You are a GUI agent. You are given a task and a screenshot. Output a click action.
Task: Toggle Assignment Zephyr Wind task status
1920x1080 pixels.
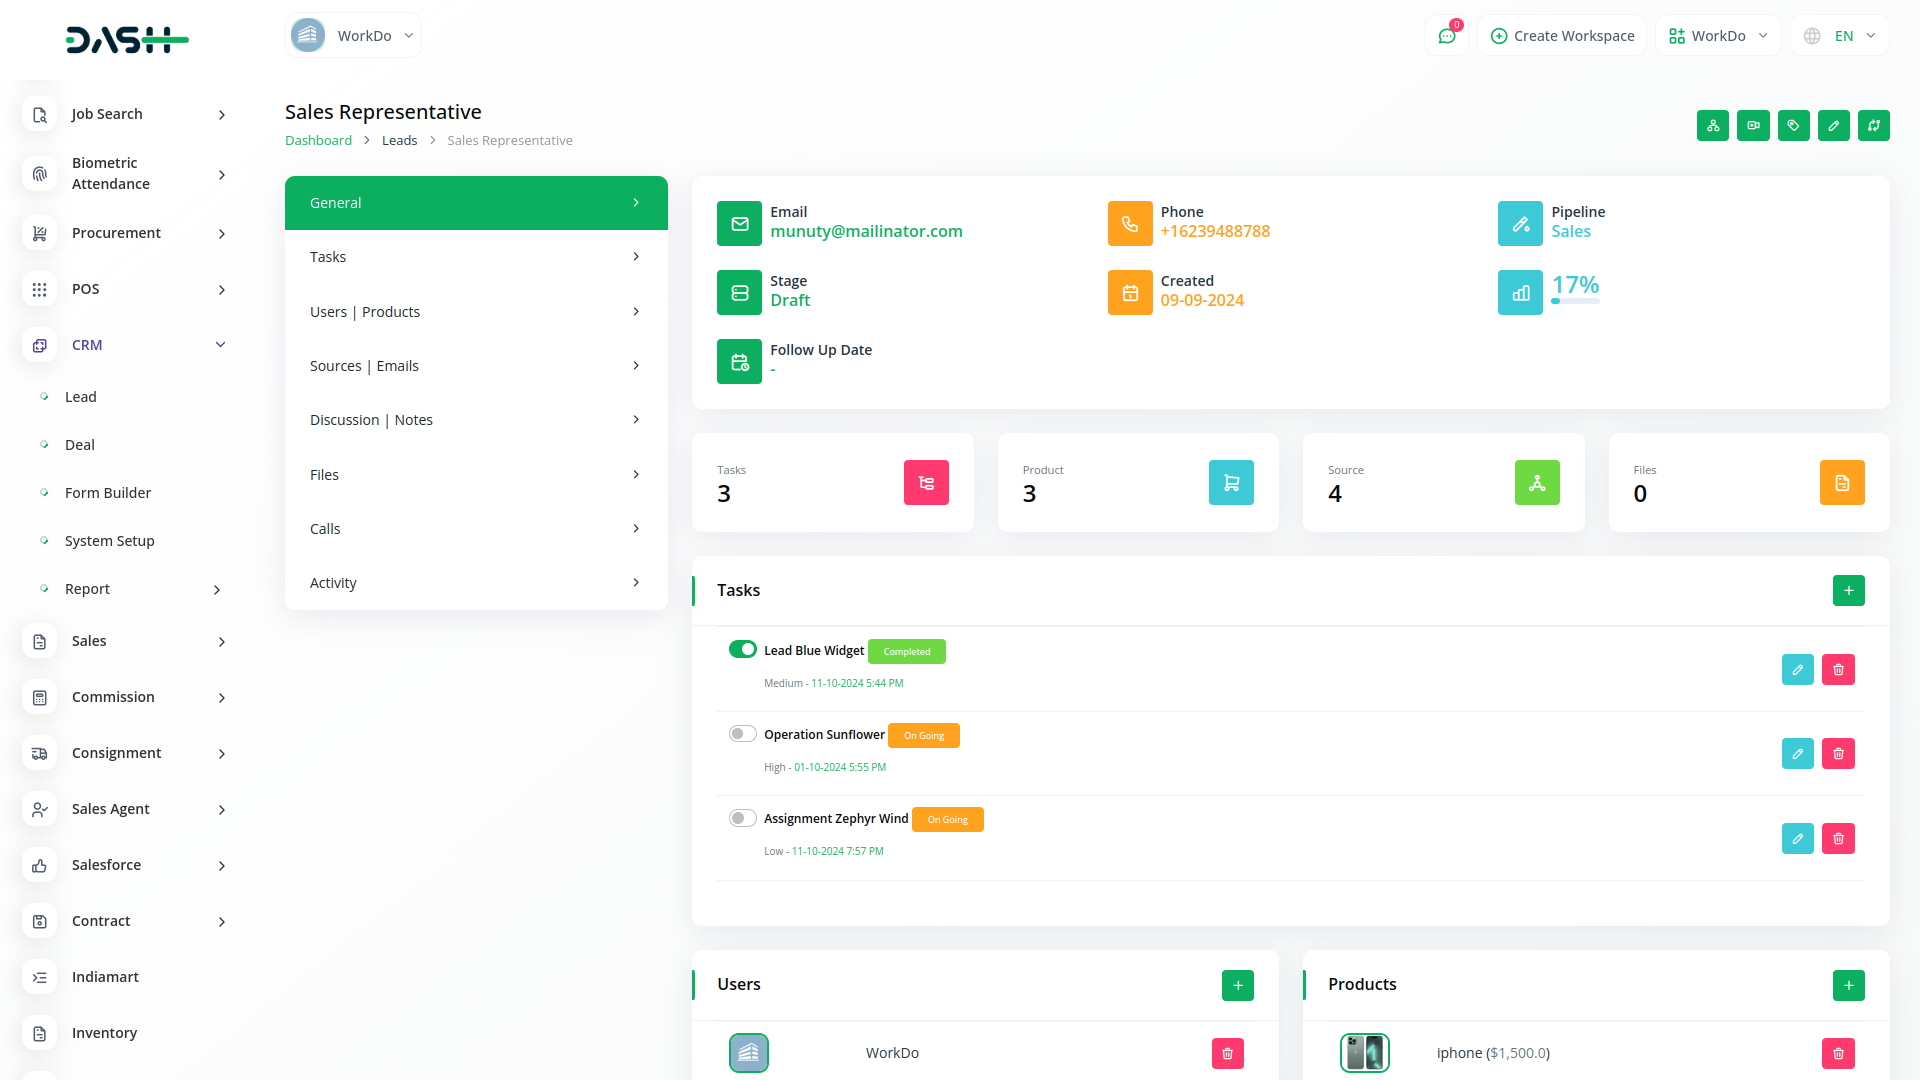pyautogui.click(x=742, y=817)
